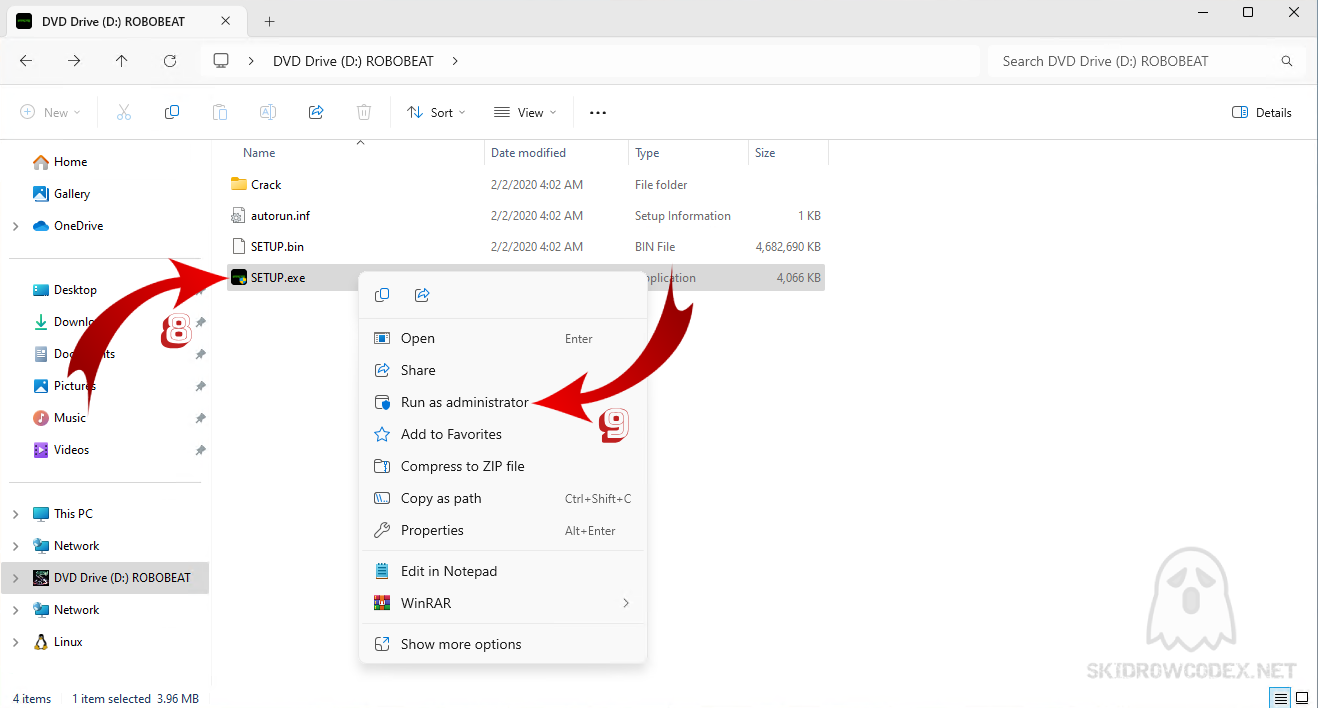This screenshot has height=708, width=1318.
Task: Select the SETUP.bin file name
Action: point(277,246)
